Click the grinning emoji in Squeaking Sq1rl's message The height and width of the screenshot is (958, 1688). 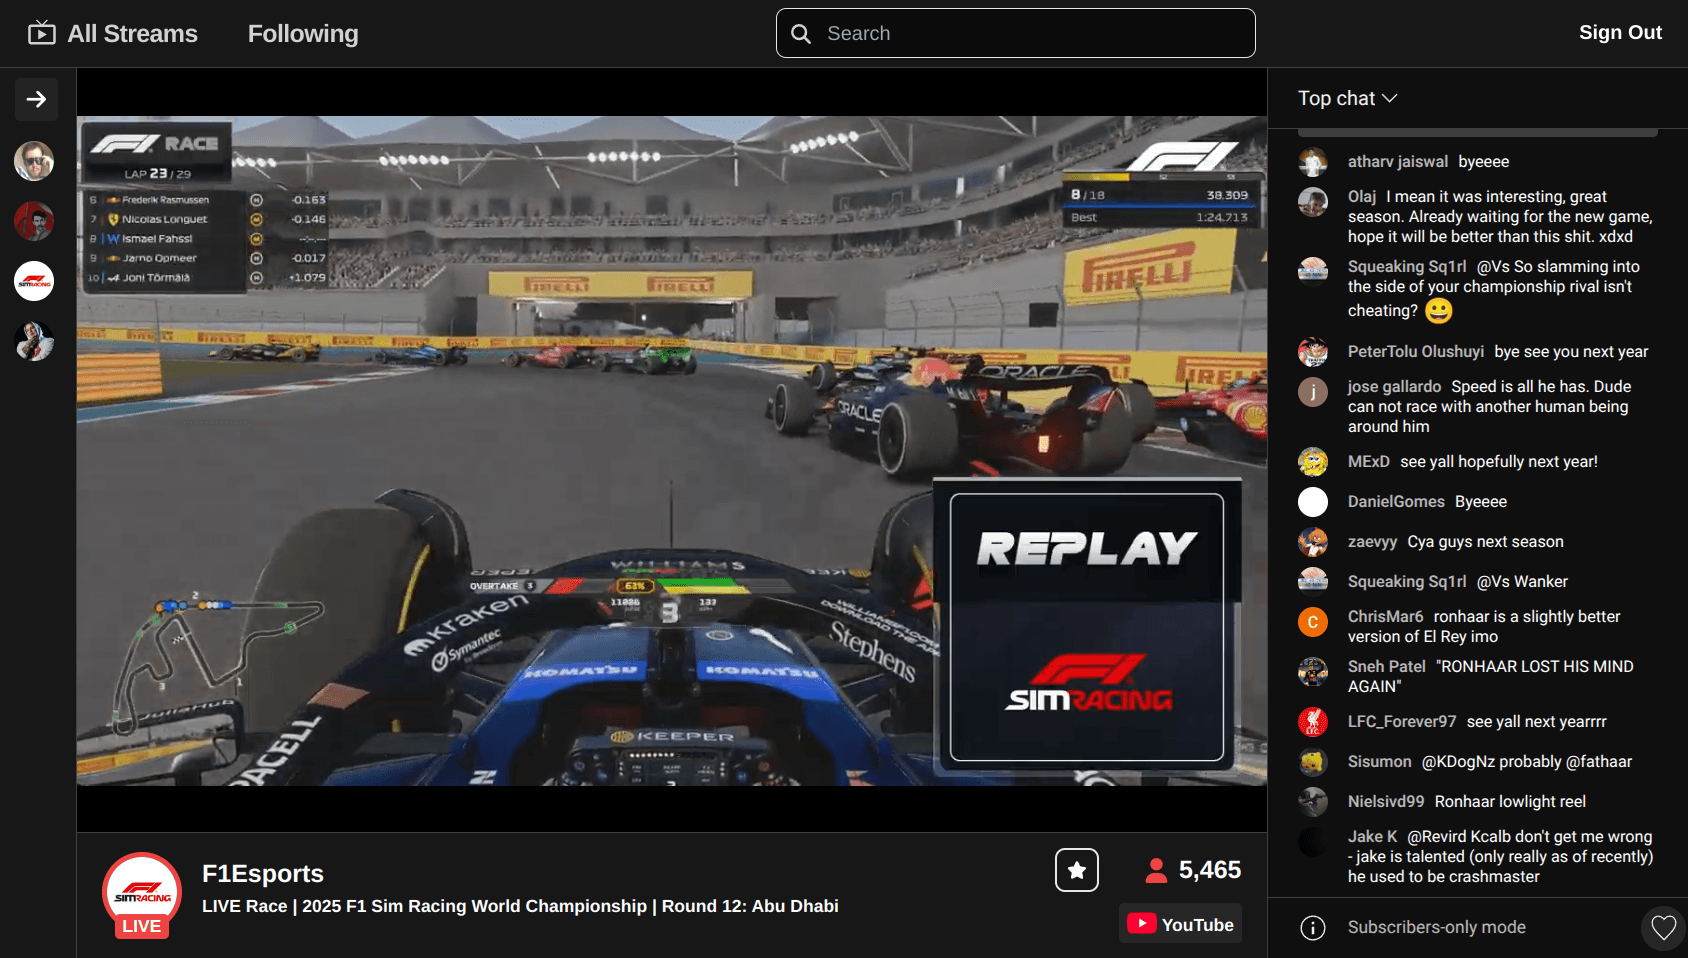pyautogui.click(x=1438, y=311)
